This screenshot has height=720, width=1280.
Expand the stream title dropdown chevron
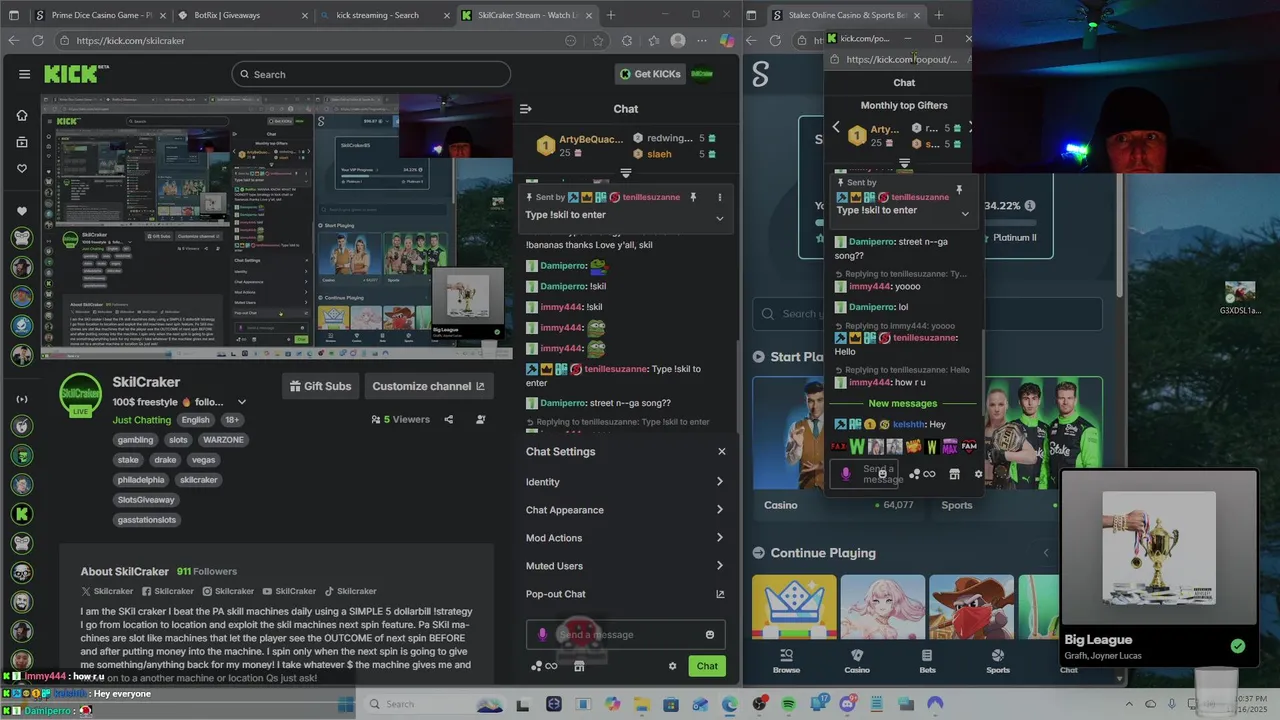coord(241,402)
